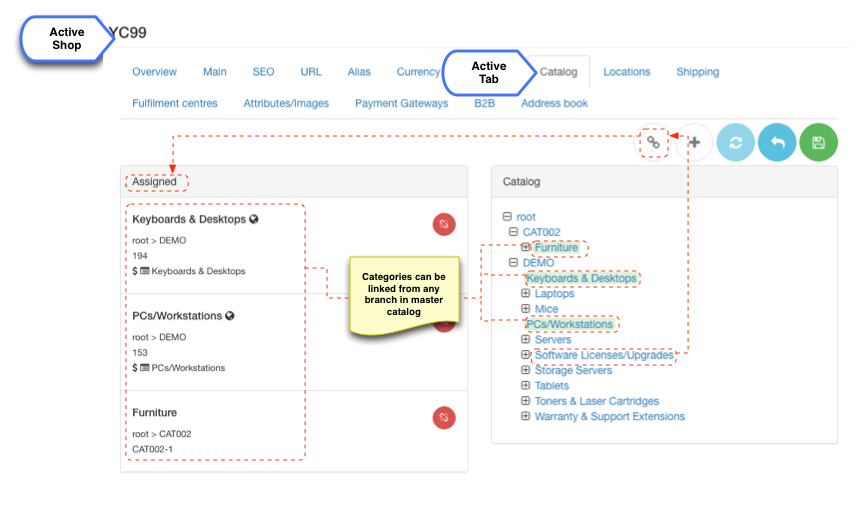
Task: Click the blue undo back arrow button
Action: point(777,143)
